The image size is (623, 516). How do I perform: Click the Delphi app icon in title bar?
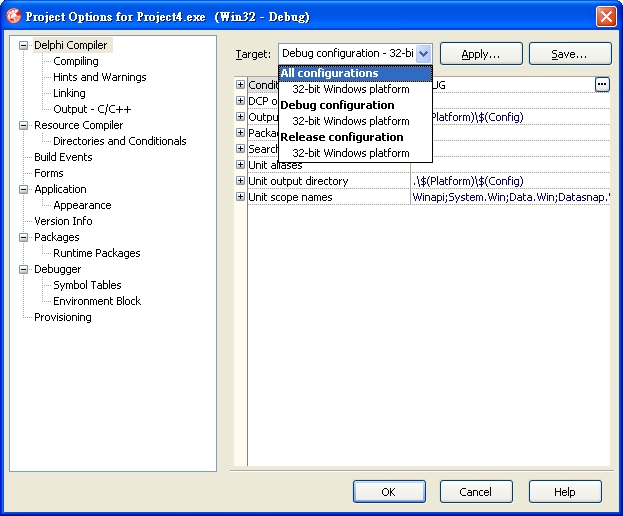tap(14, 16)
